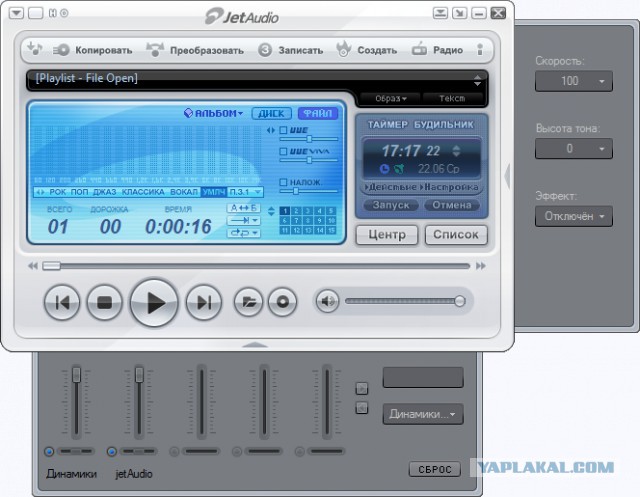Open the Преобразовать conversion tool

195,50
